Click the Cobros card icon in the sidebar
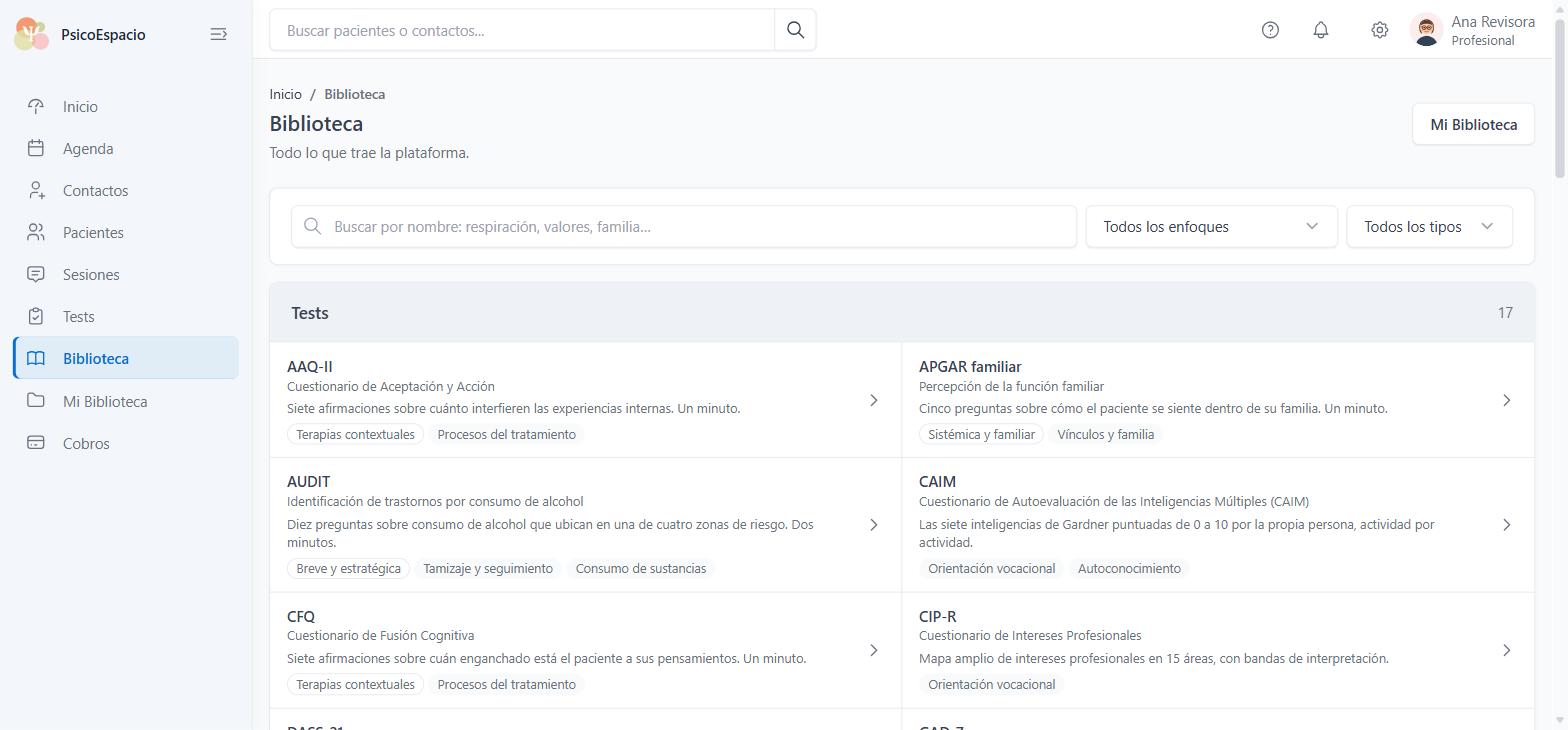 (36, 443)
